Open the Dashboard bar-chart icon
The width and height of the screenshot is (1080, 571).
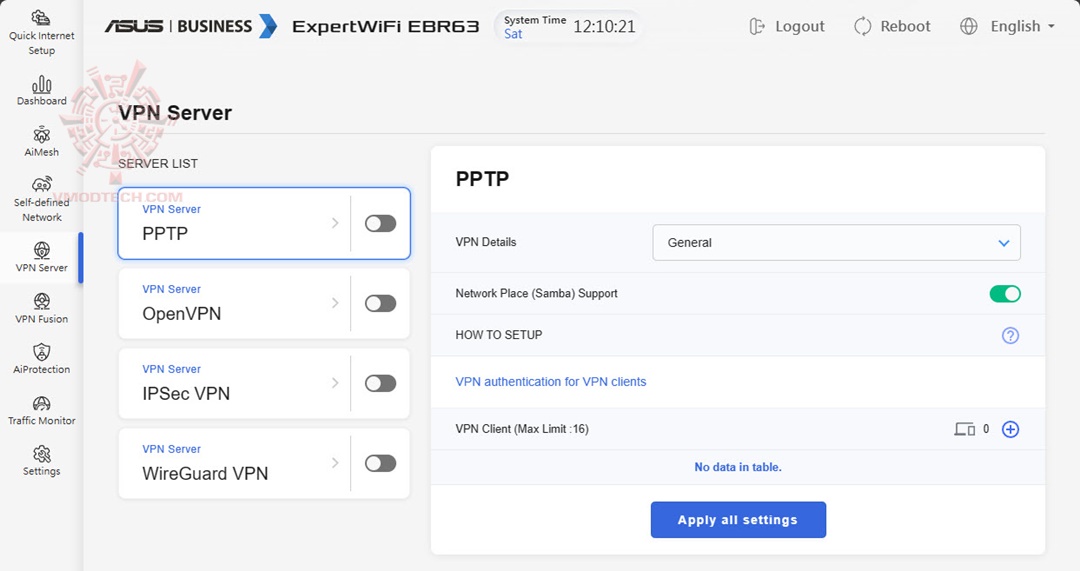click(41, 84)
